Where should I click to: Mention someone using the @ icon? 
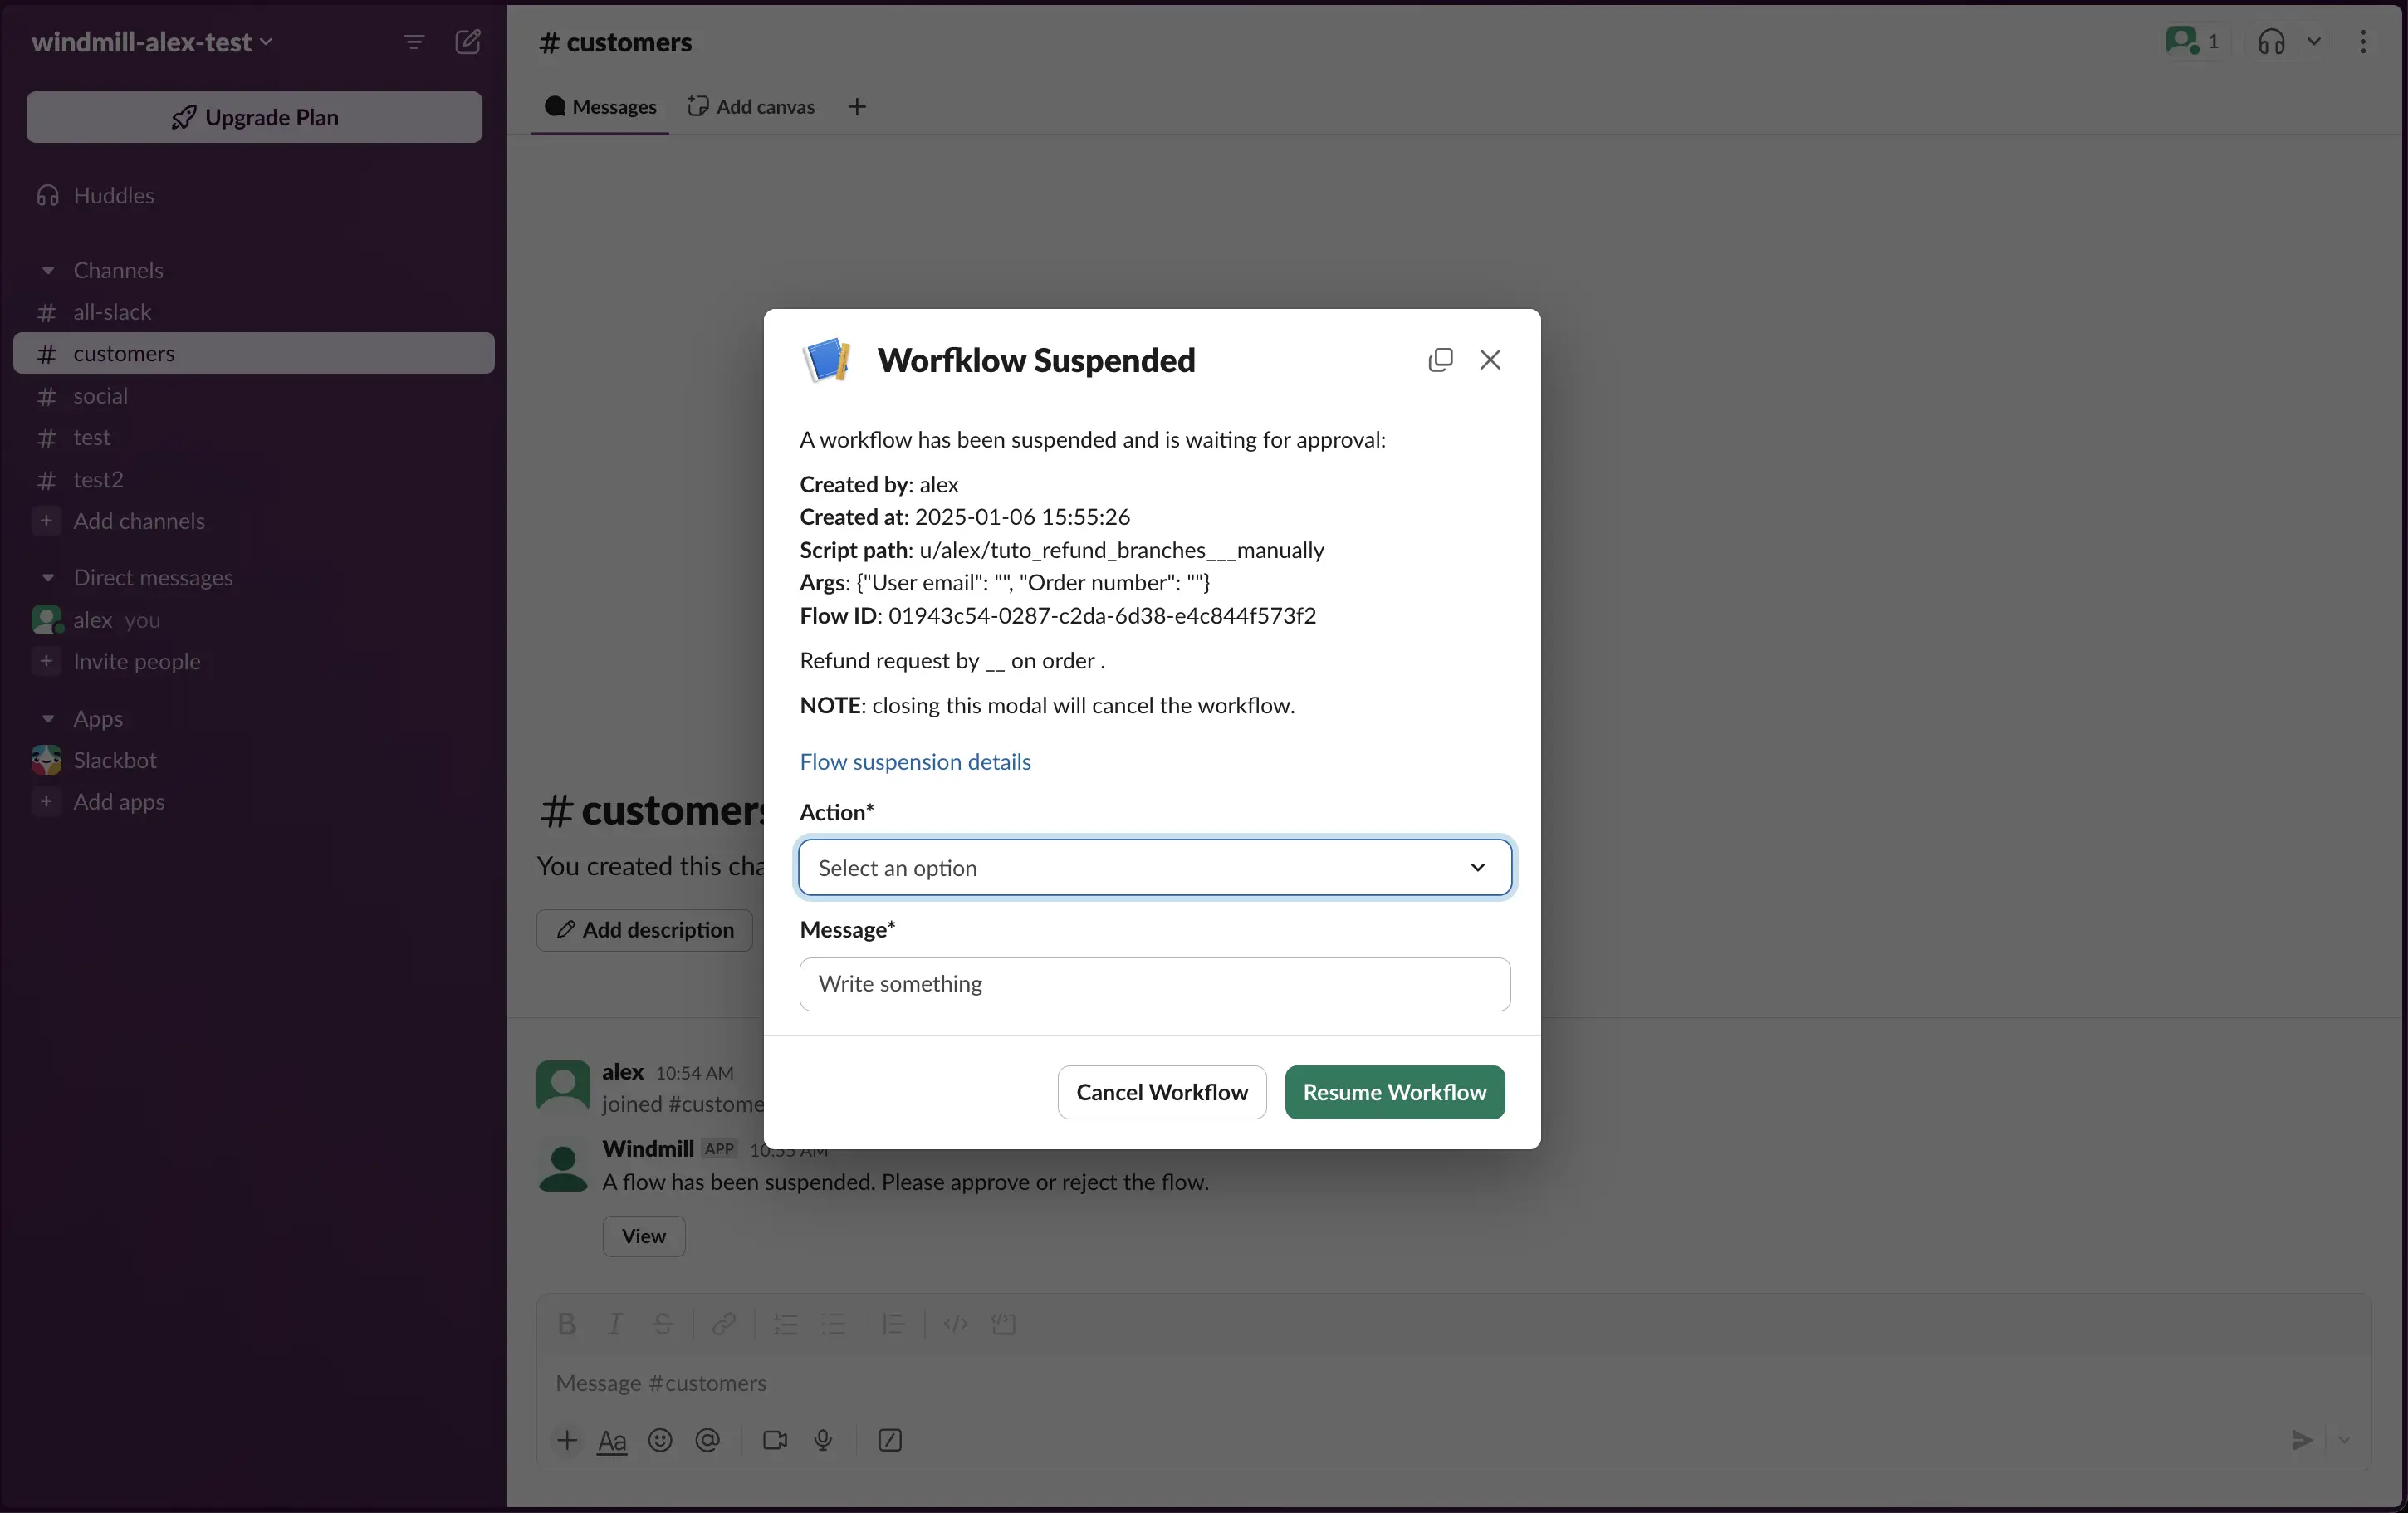coord(708,1440)
